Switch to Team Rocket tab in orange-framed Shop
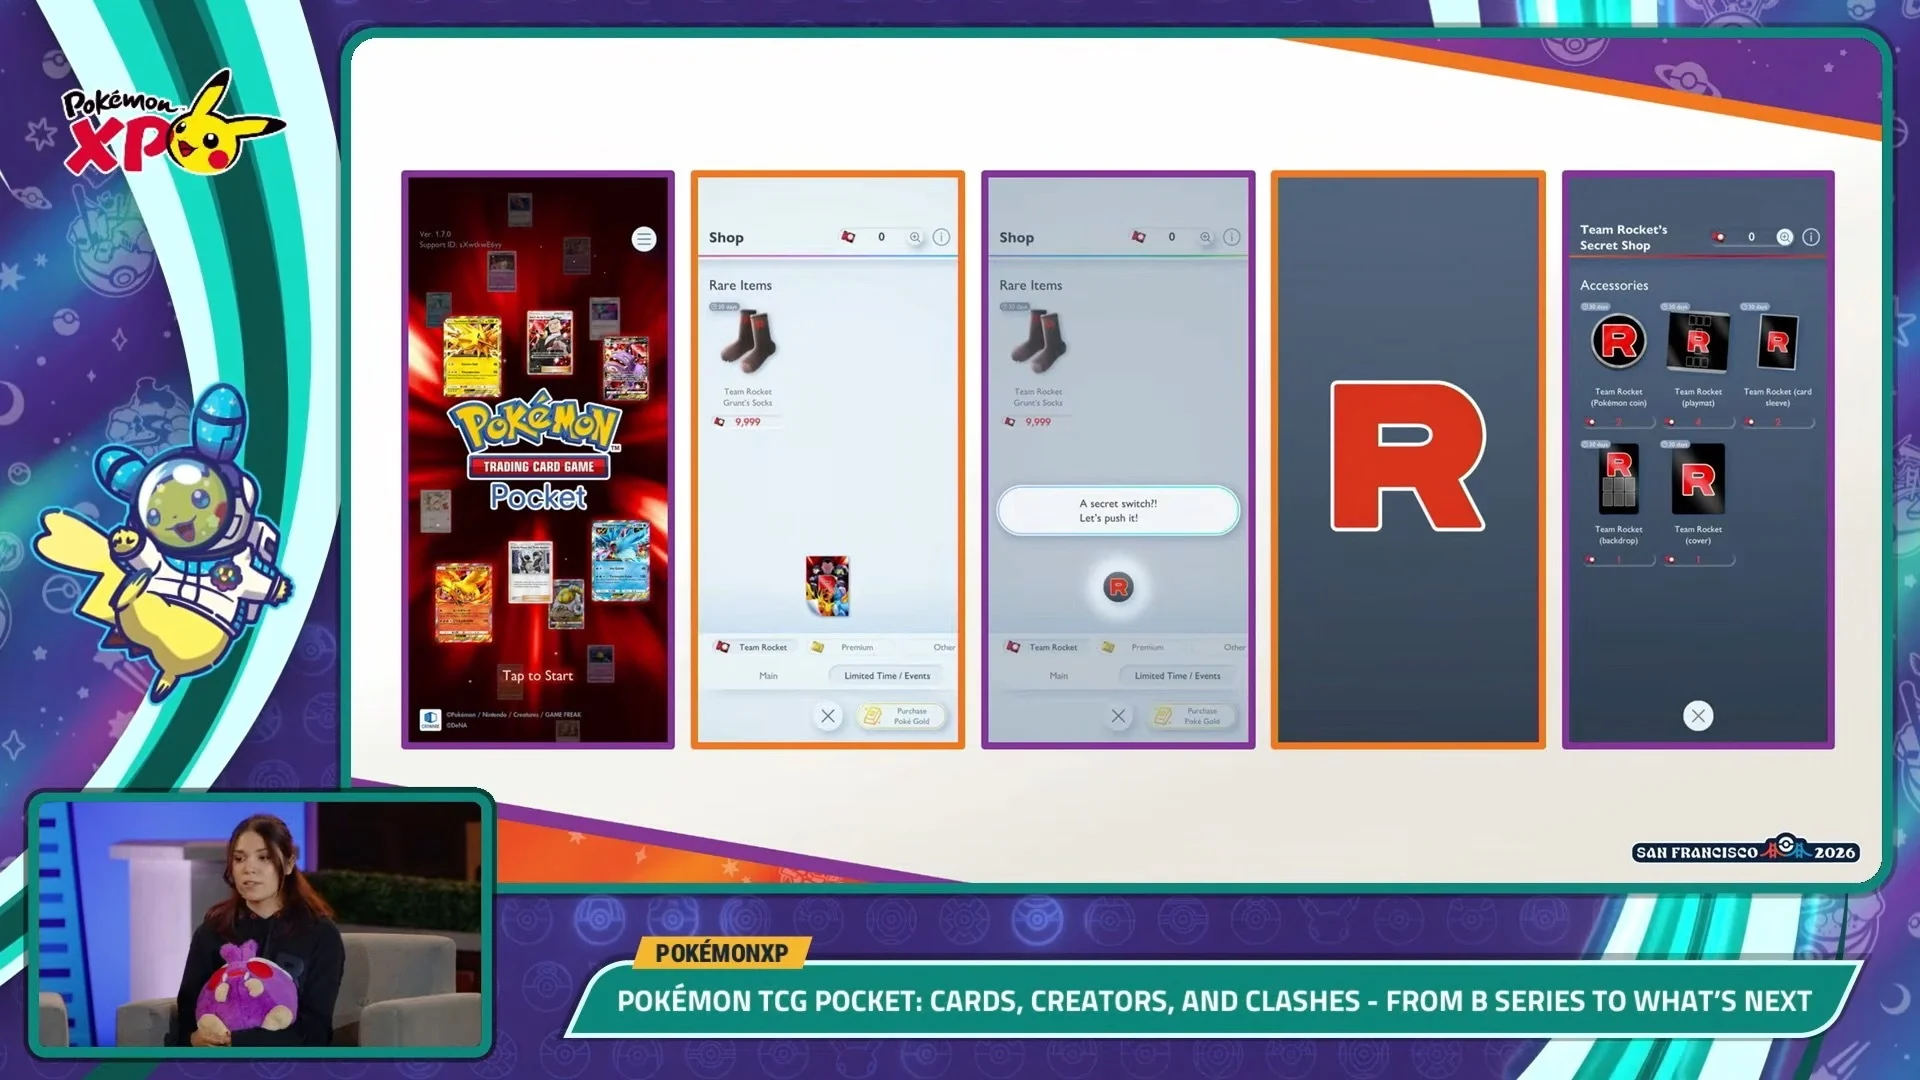Image resolution: width=1920 pixels, height=1080 pixels. [x=752, y=647]
